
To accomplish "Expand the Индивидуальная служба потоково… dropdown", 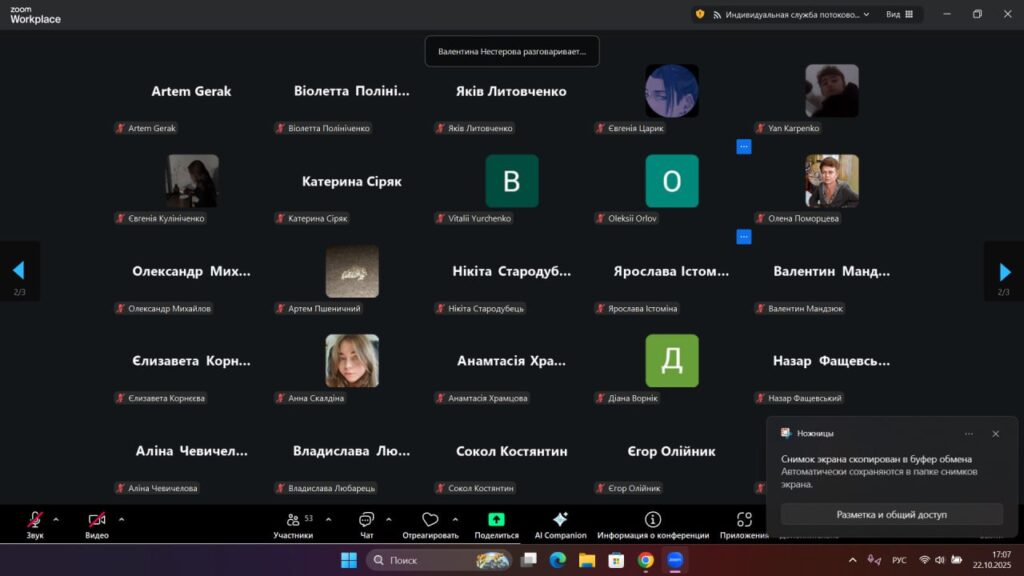I will pyautogui.click(x=865, y=14).
